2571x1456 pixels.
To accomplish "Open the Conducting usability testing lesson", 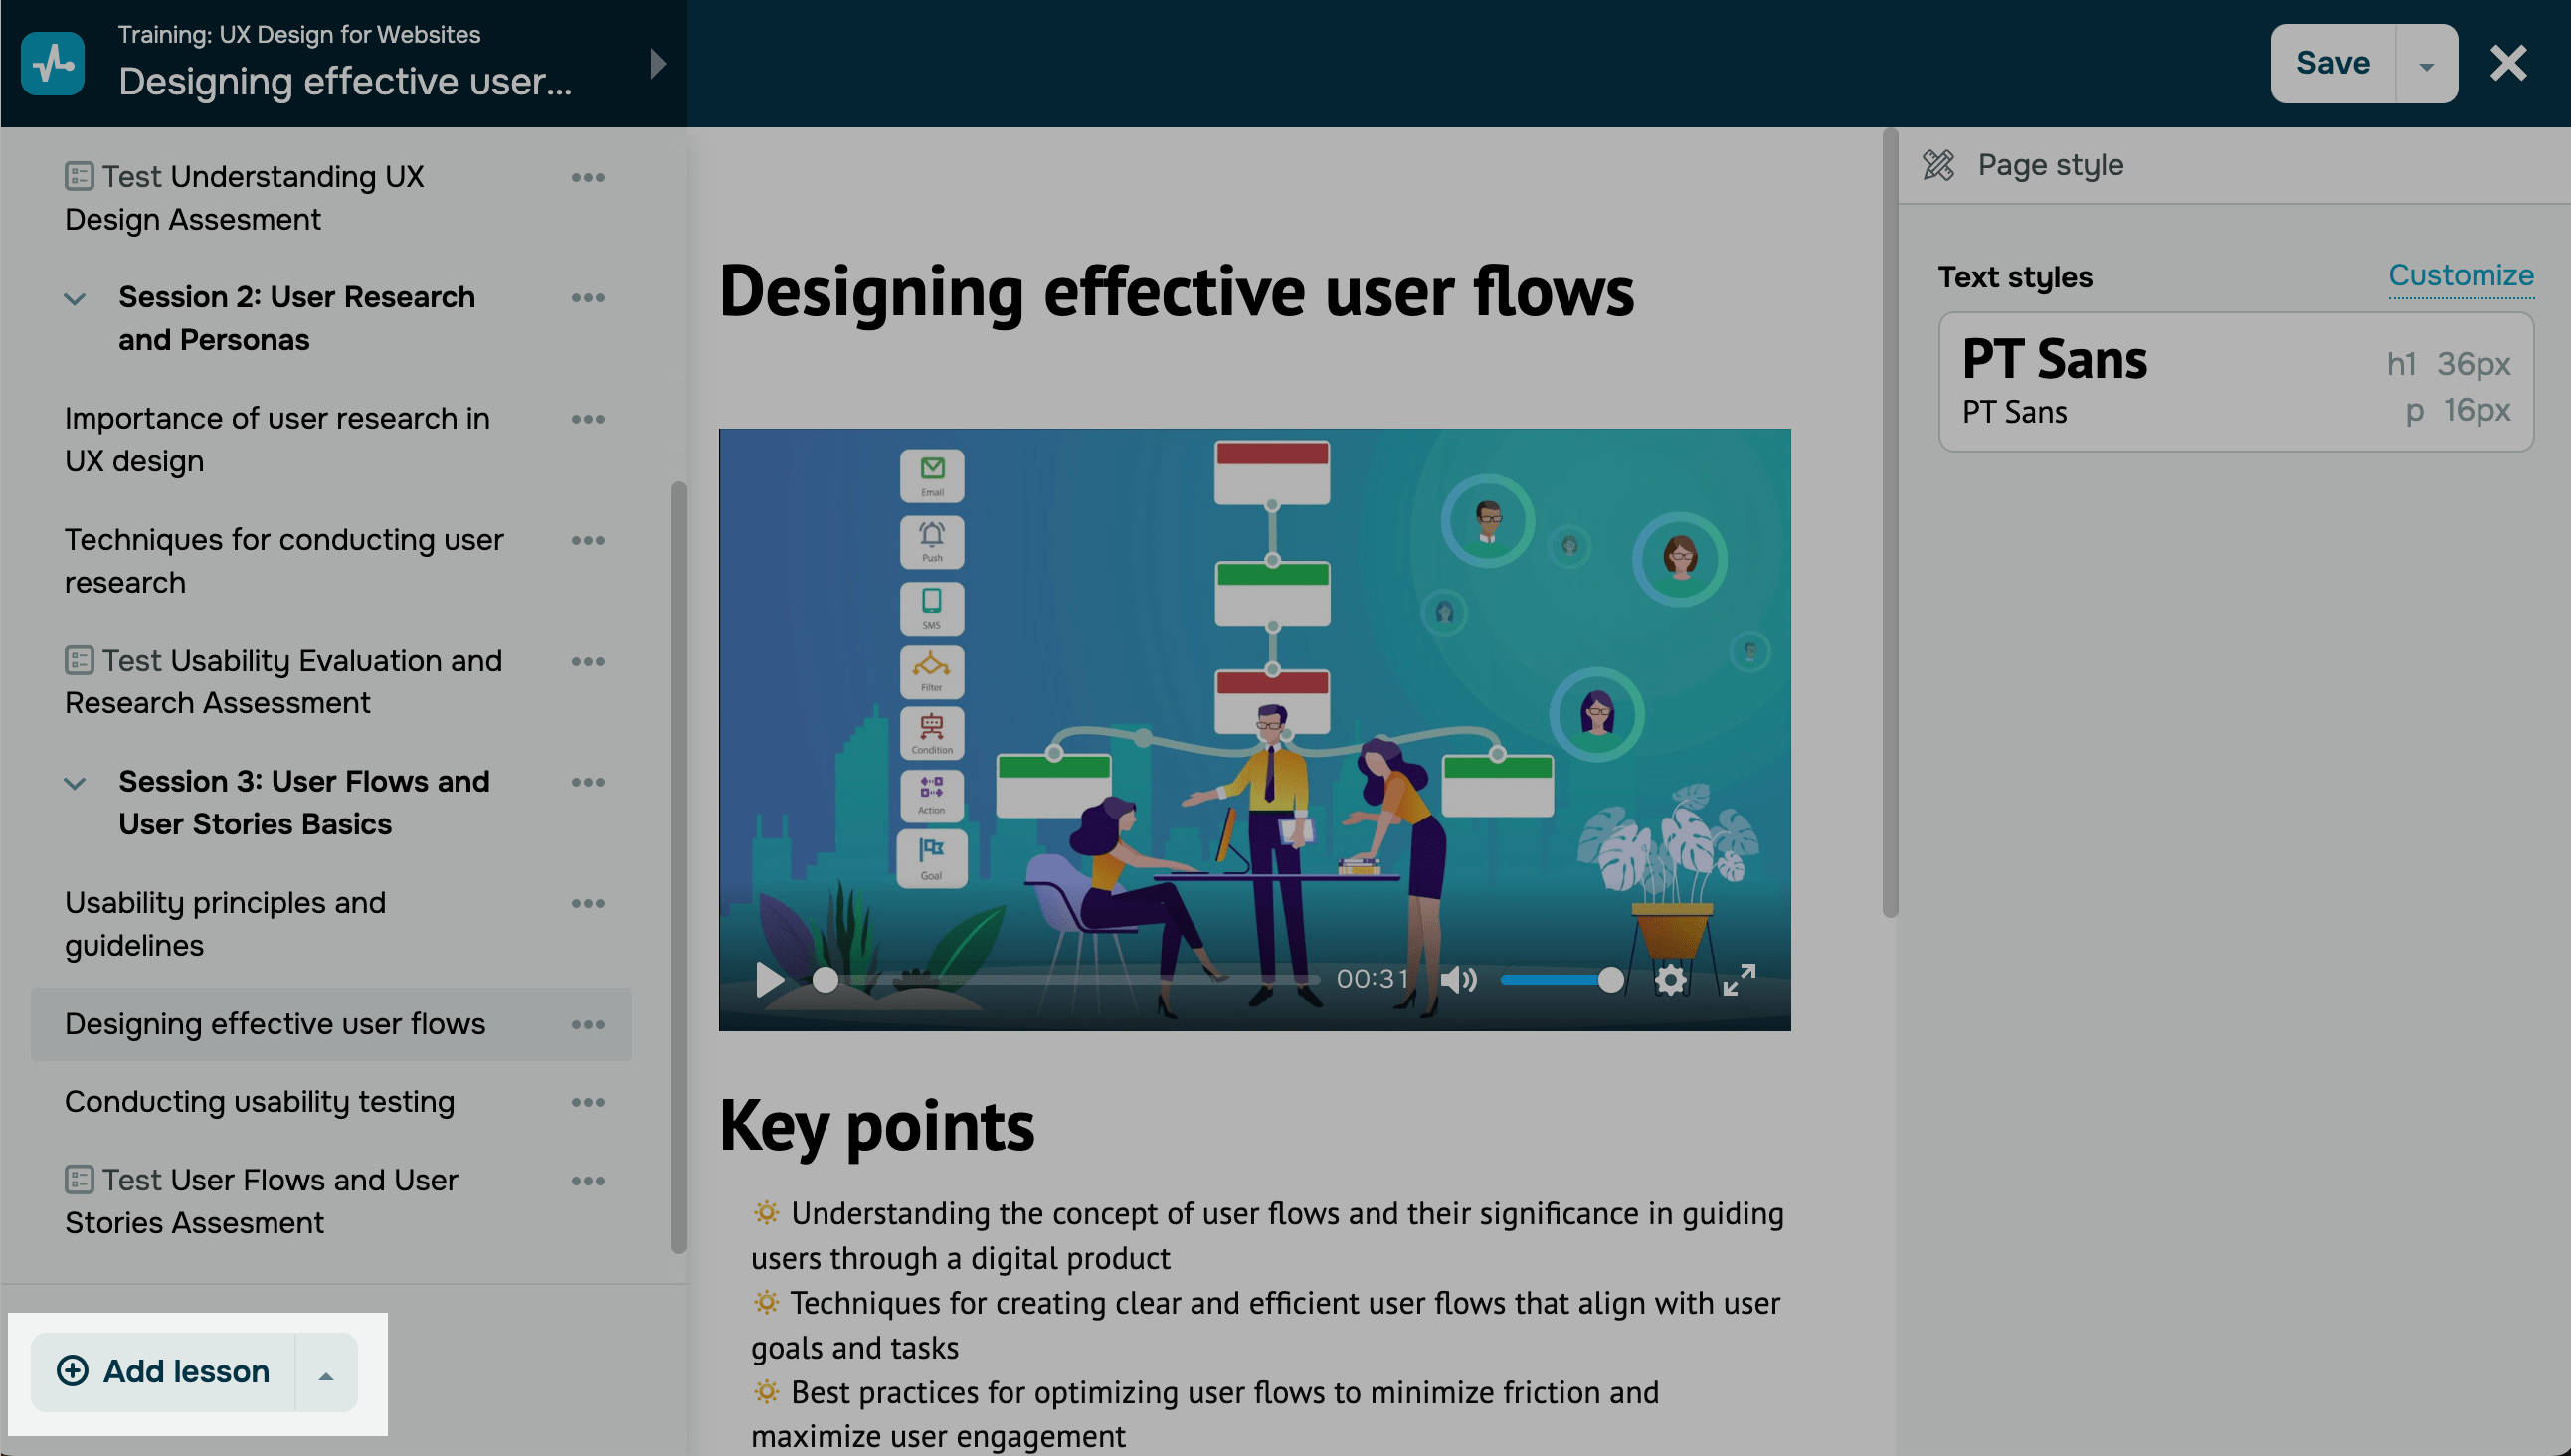I will [260, 1102].
